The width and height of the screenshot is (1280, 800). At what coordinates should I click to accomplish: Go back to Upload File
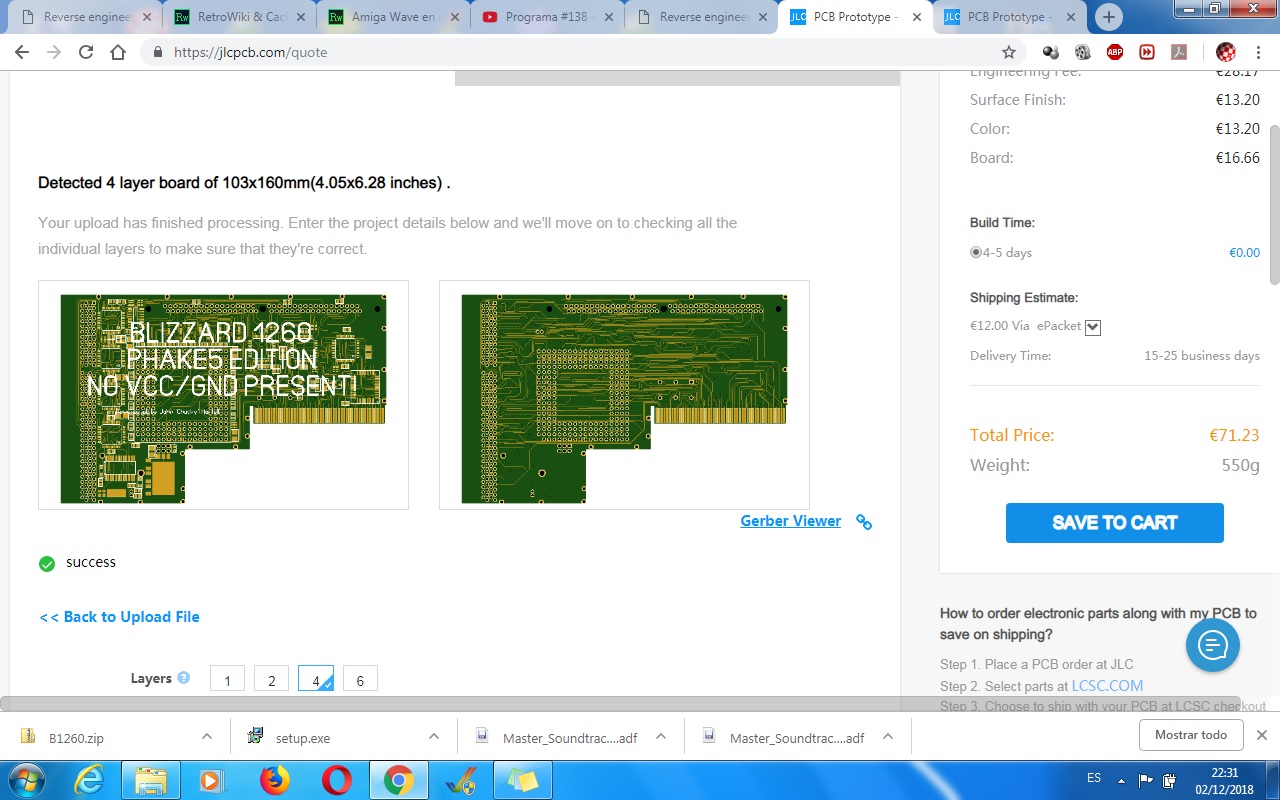pos(119,617)
